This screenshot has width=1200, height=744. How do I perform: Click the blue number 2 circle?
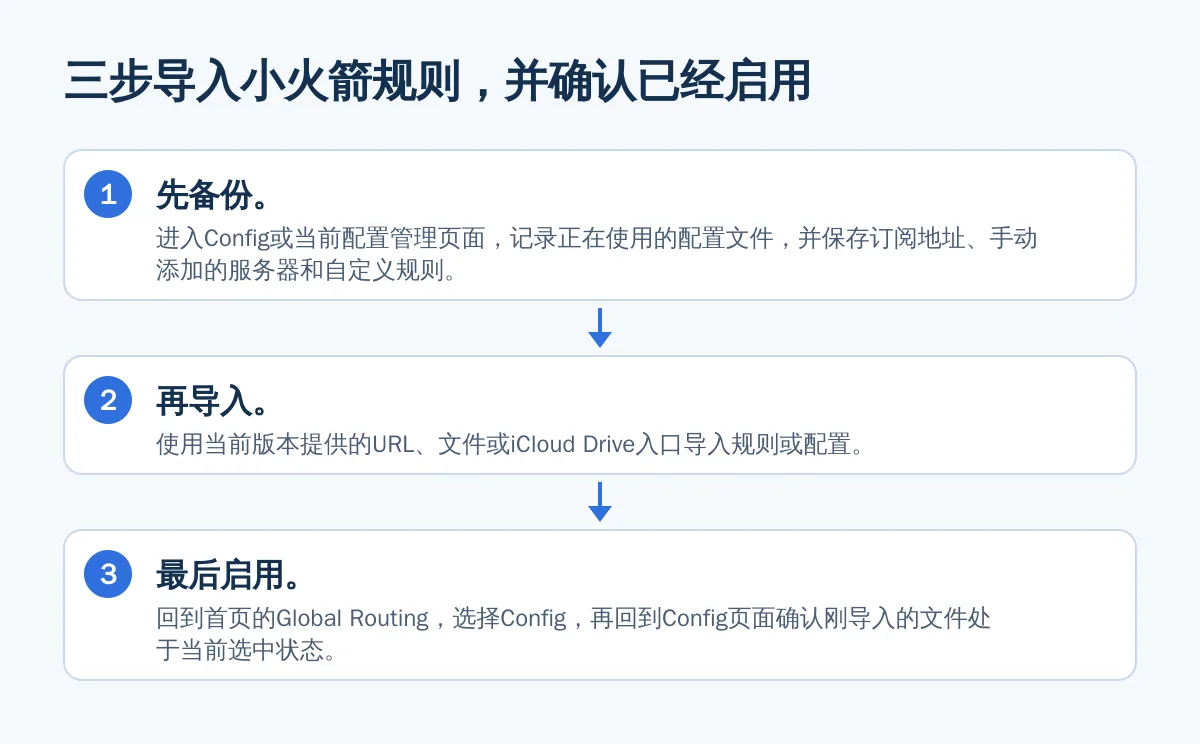click(x=108, y=400)
